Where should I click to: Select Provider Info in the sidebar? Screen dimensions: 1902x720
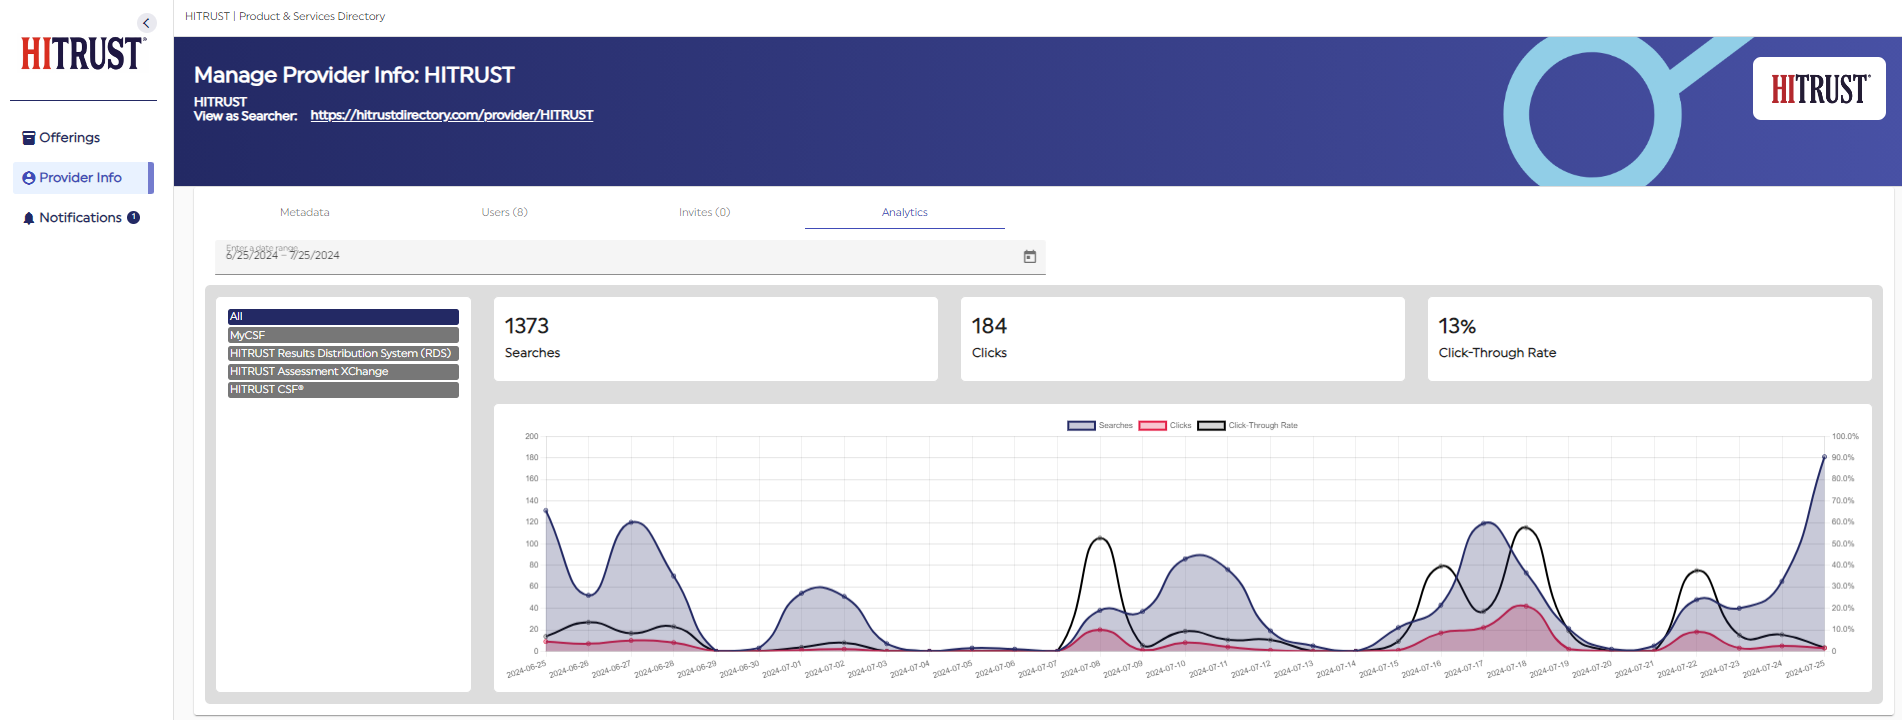83,178
